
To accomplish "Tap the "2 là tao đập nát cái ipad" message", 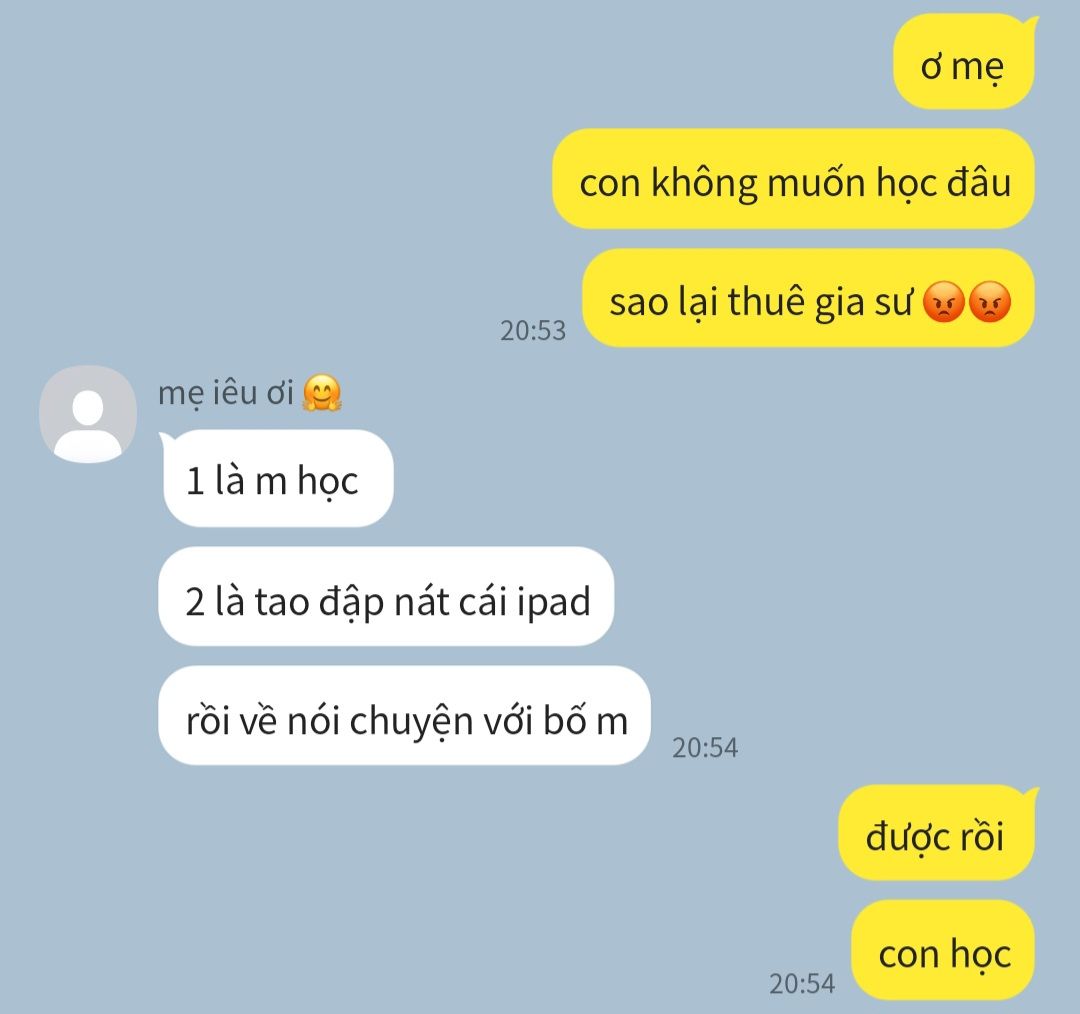I will 386,597.
